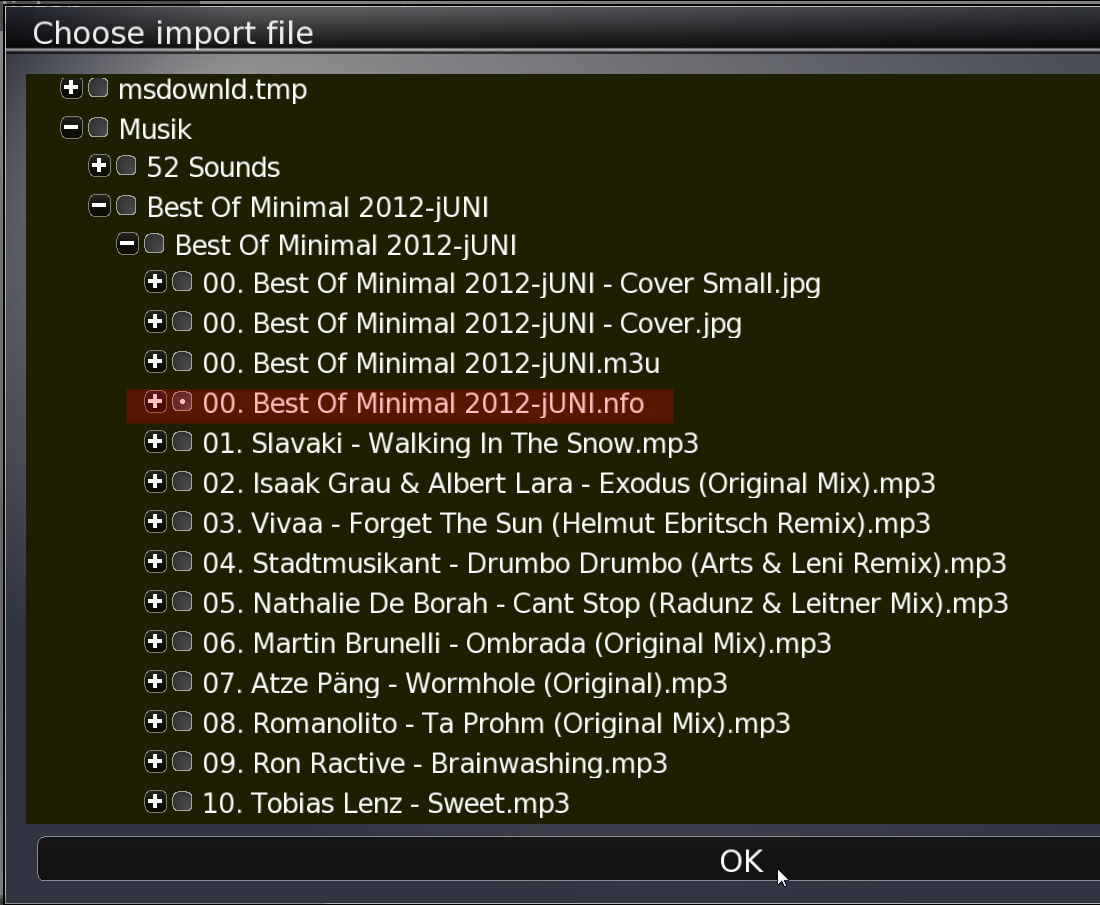This screenshot has width=1100, height=905.
Task: Select the msdownld.tmp label
Action: 213,90
